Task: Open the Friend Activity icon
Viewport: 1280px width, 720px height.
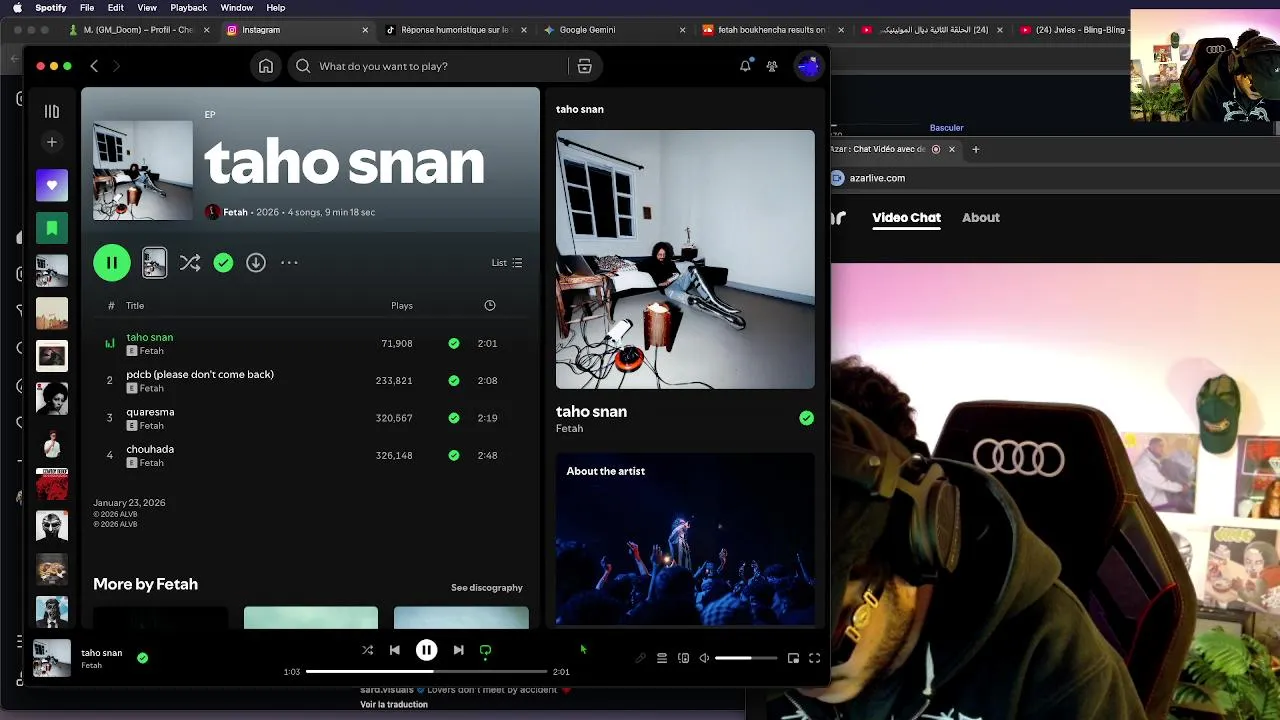Action: 772,66
